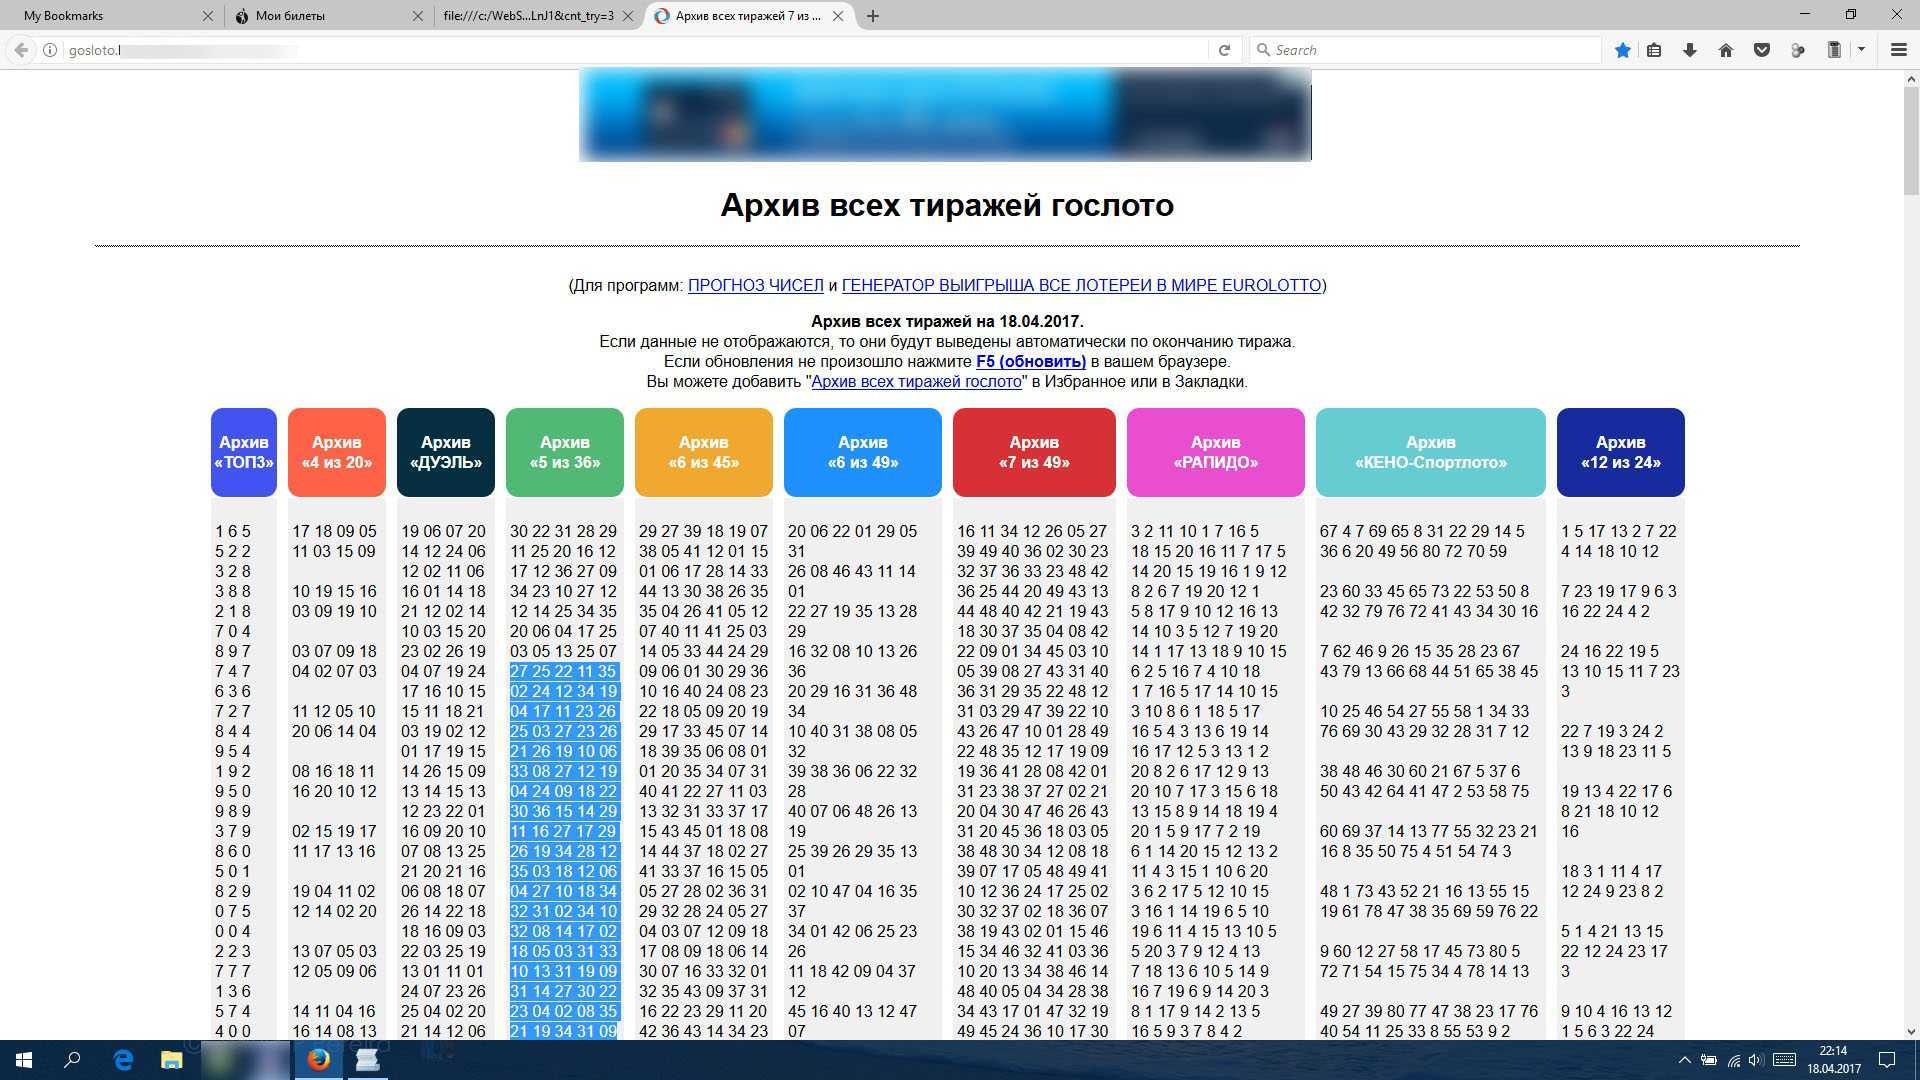The height and width of the screenshot is (1080, 1920).
Task: Open the Windows Start menu
Action: tap(24, 1060)
